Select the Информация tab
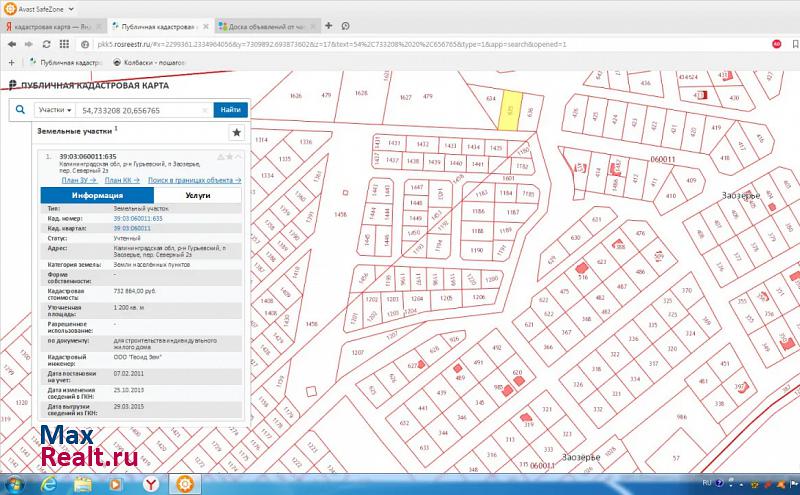 tap(97, 196)
